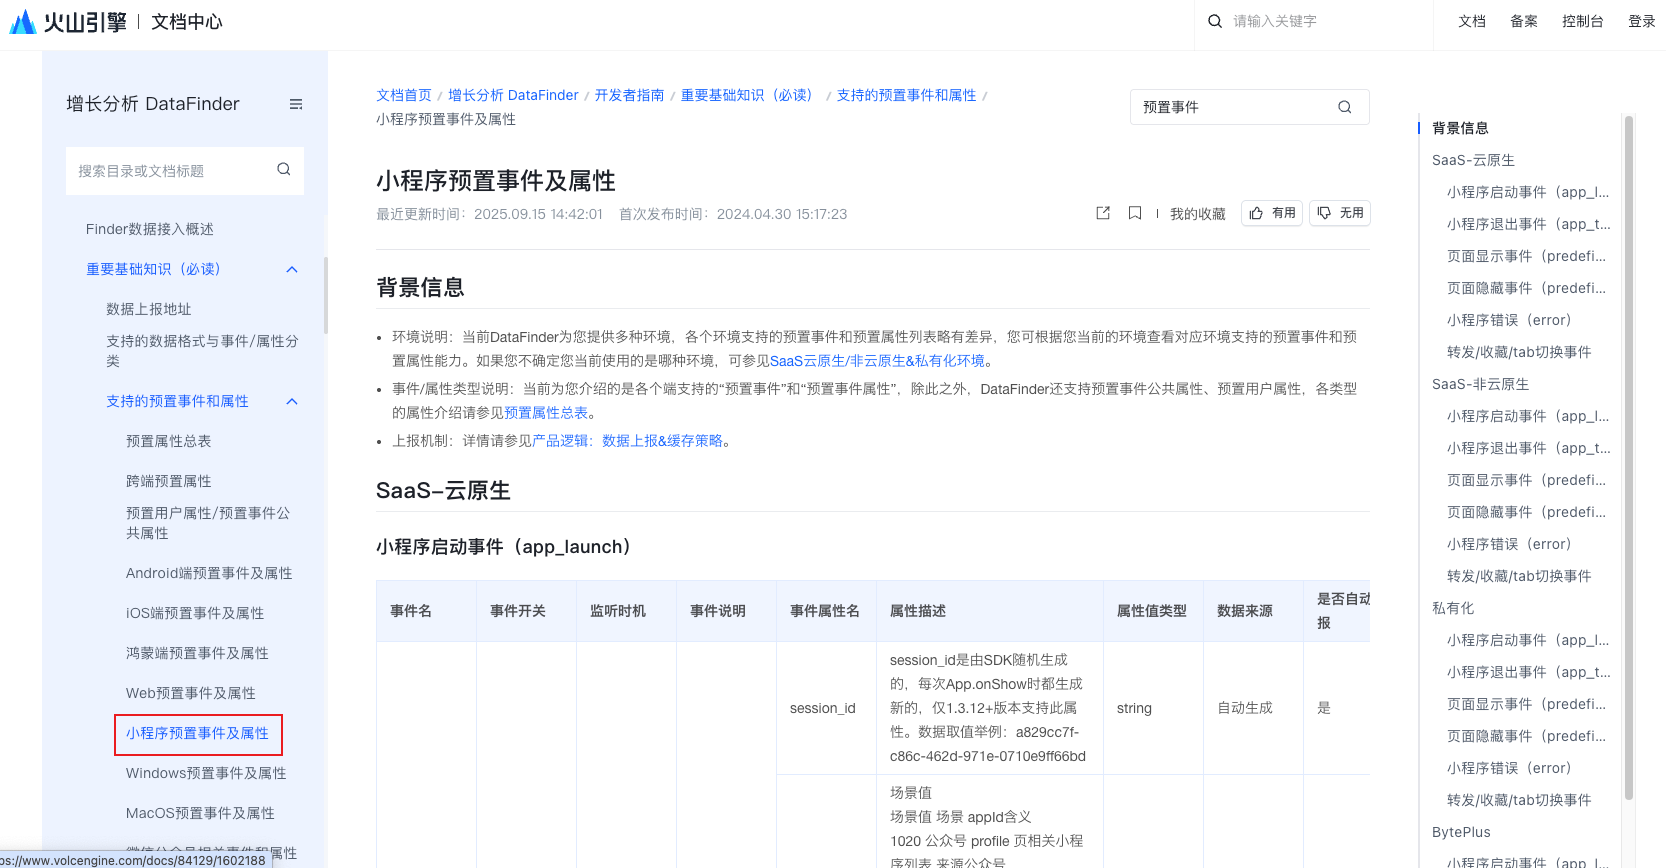Image resolution: width=1666 pixels, height=868 pixels.
Task: Mark the doc as 无用
Action: [1340, 213]
